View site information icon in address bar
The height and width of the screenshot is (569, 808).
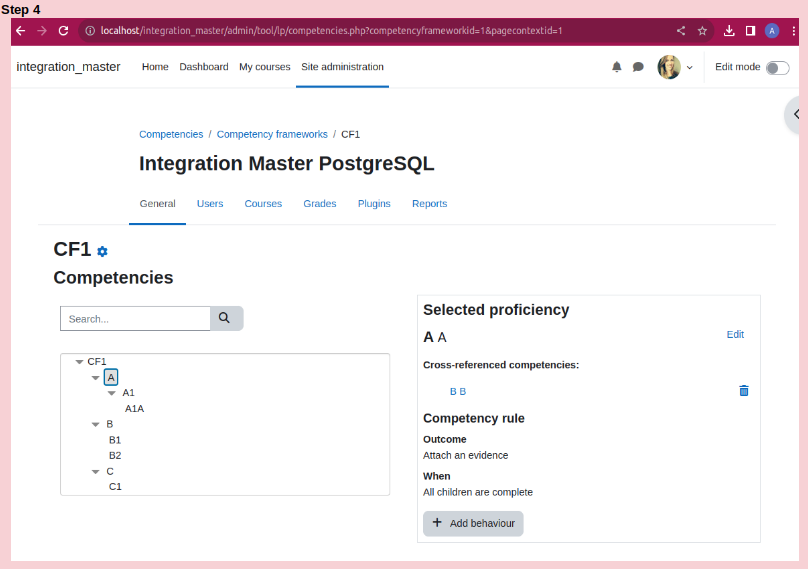point(90,31)
